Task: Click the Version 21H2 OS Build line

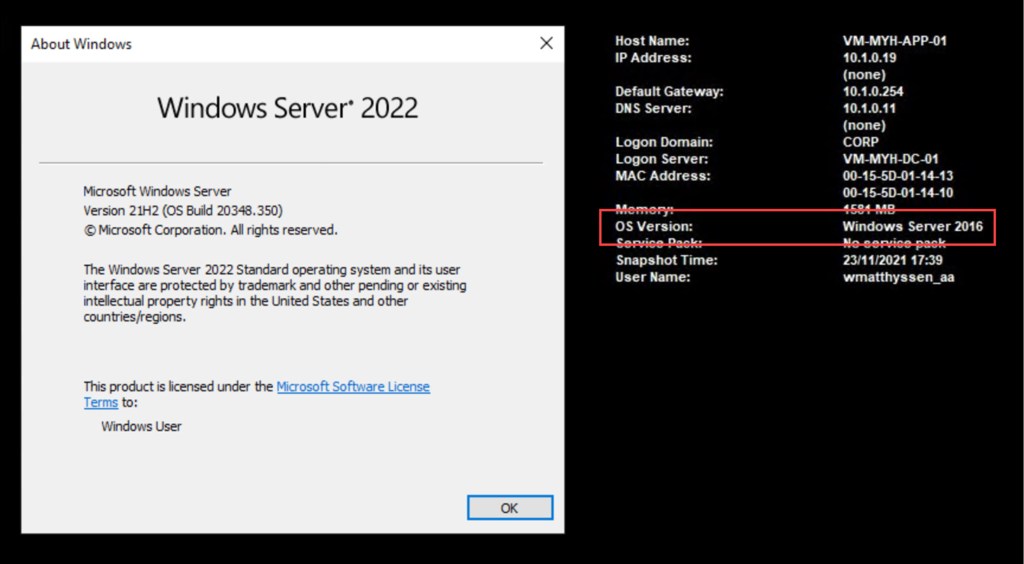Action: (x=183, y=210)
